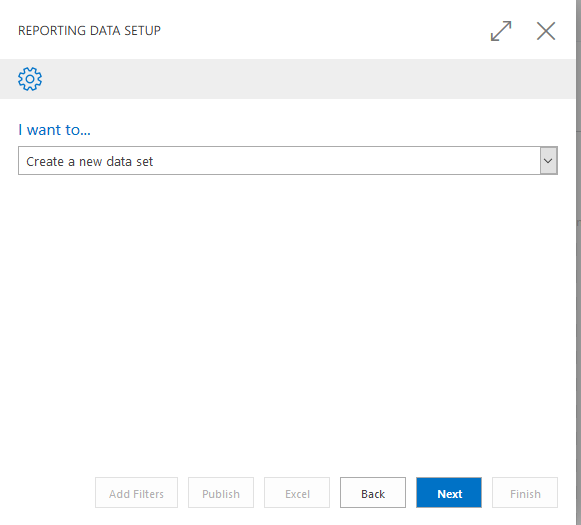Focus the text 'Create a new data set'
Image resolution: width=581 pixels, height=525 pixels.
coord(89,162)
